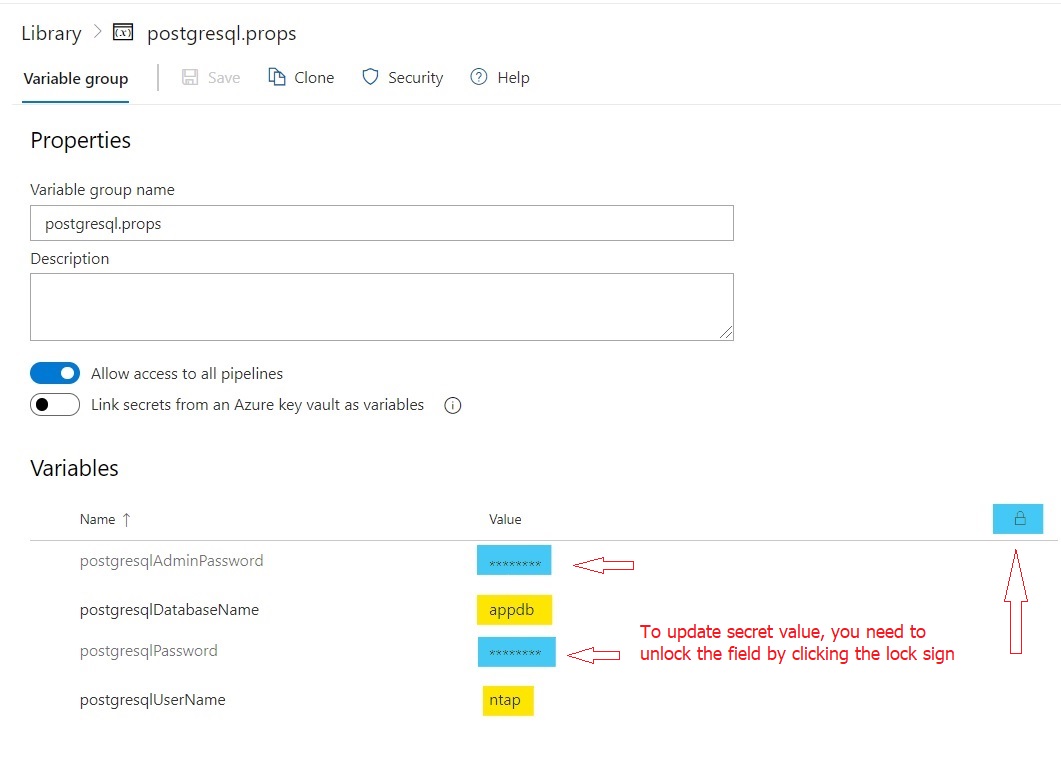Expand the breadcrumb chevron after Library
The height and width of the screenshot is (761, 1061).
tap(97, 32)
